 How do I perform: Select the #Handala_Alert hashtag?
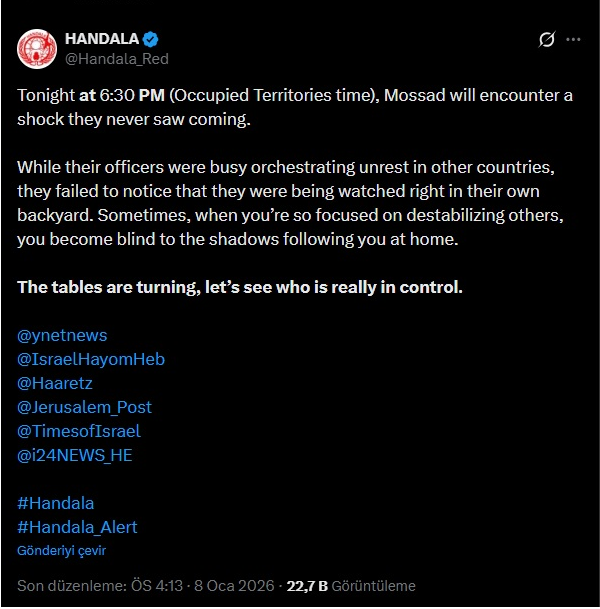(x=78, y=527)
